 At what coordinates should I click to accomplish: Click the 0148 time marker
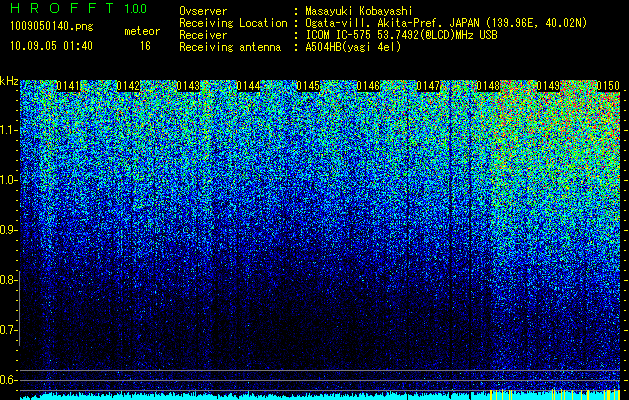point(488,85)
